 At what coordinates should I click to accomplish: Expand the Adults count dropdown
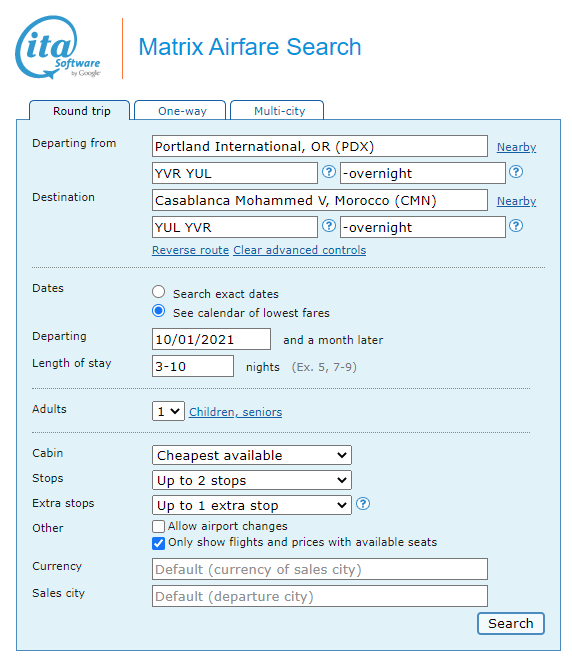[168, 411]
